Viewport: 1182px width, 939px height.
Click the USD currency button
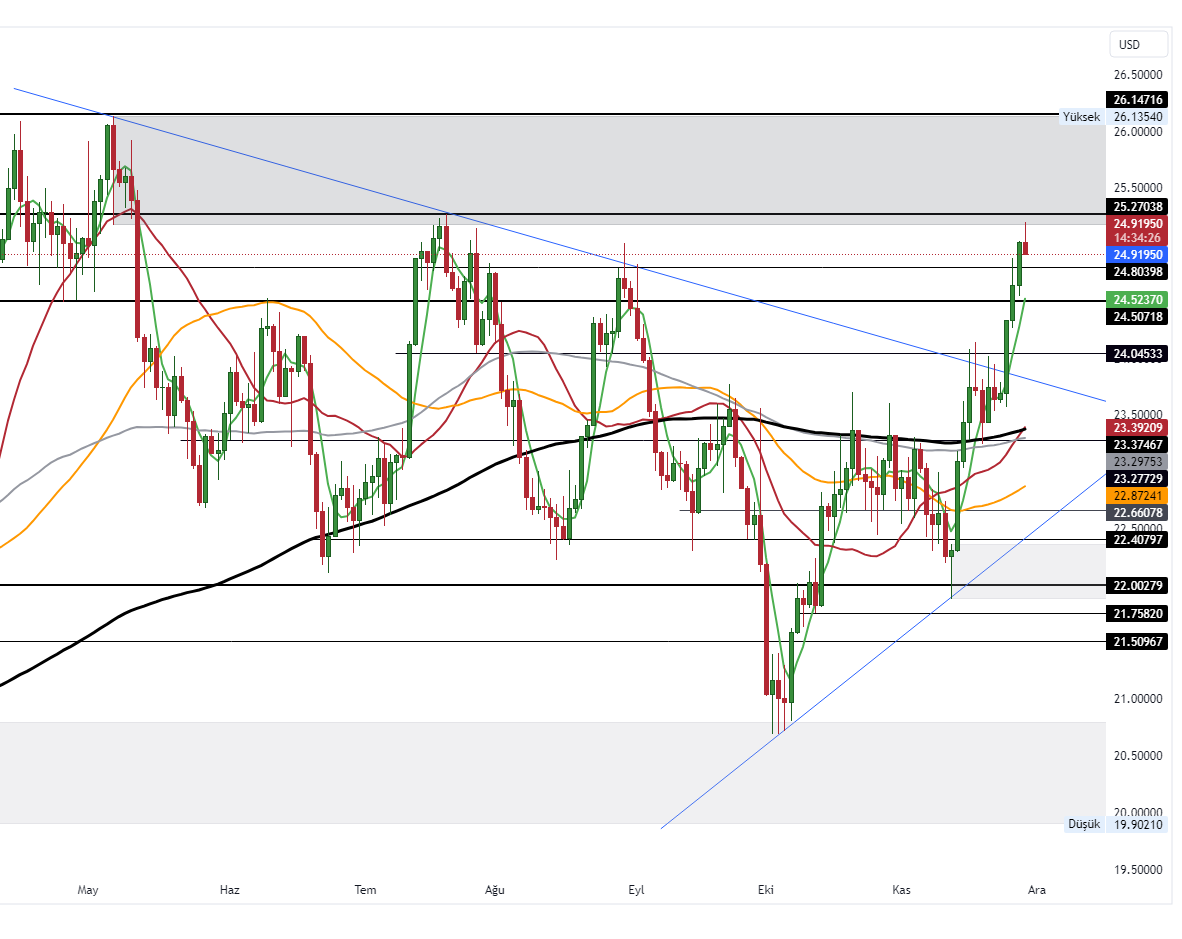1138,44
